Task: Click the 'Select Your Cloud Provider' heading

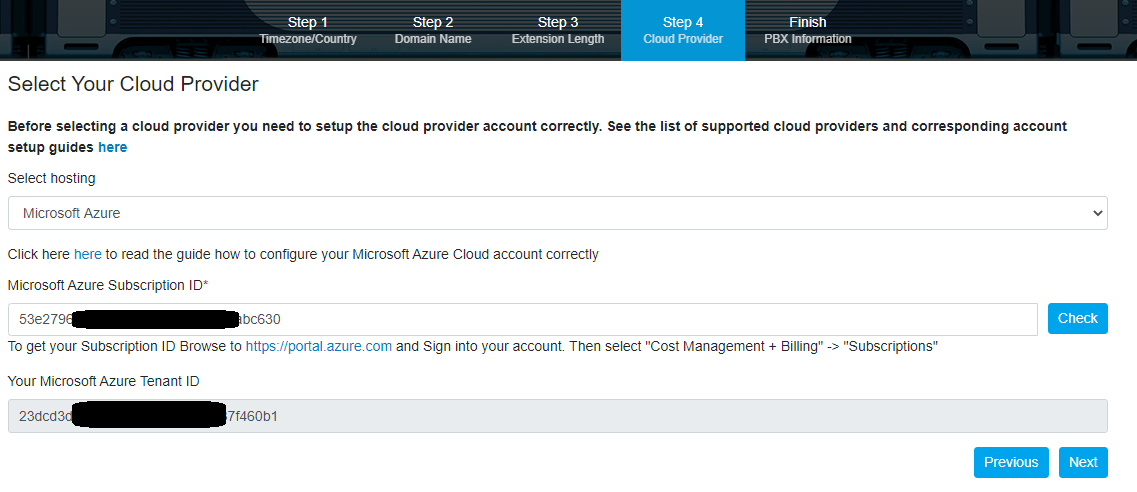Action: tap(133, 84)
